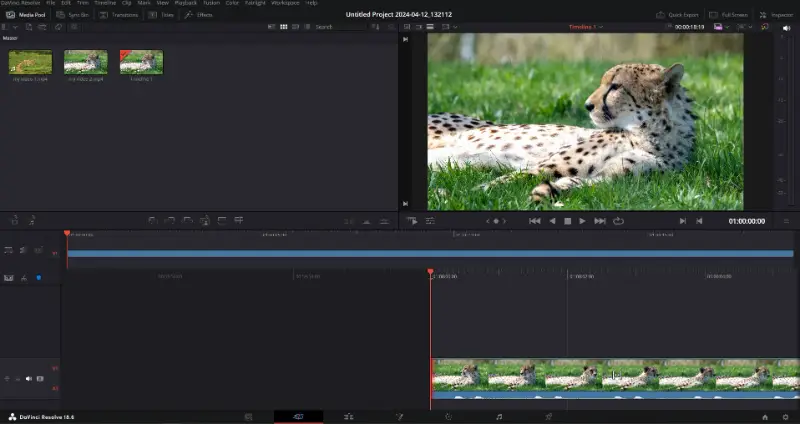Open the Media Pool panel
This screenshot has height=424, width=800.
(25, 15)
